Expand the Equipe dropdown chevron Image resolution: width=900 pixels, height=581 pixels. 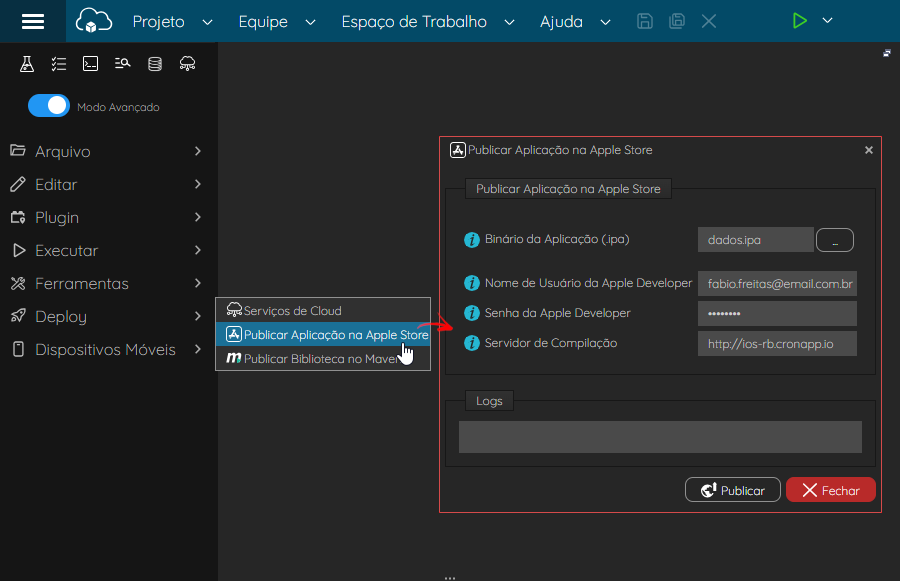(311, 22)
